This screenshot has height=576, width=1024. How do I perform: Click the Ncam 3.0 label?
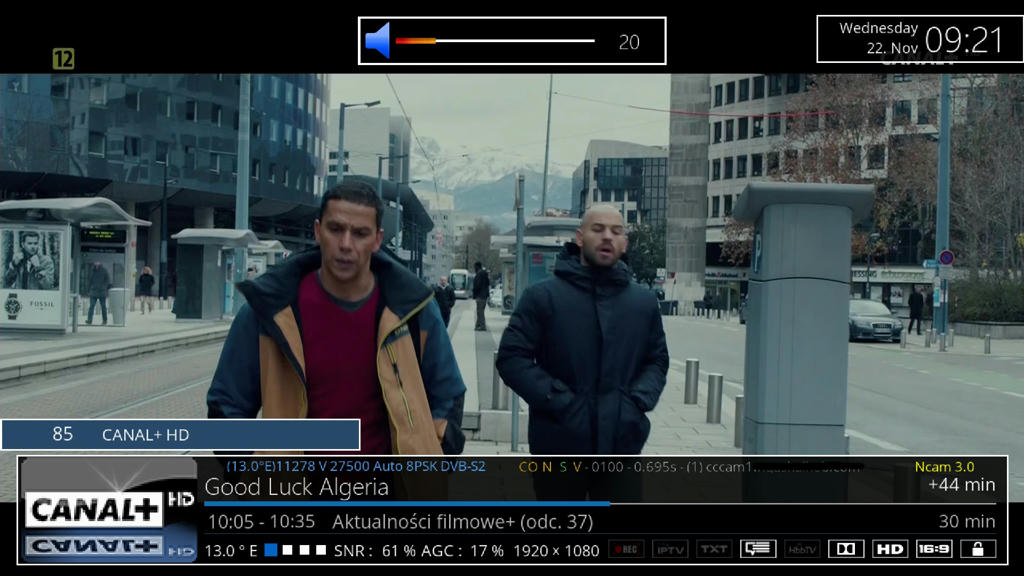click(x=944, y=466)
